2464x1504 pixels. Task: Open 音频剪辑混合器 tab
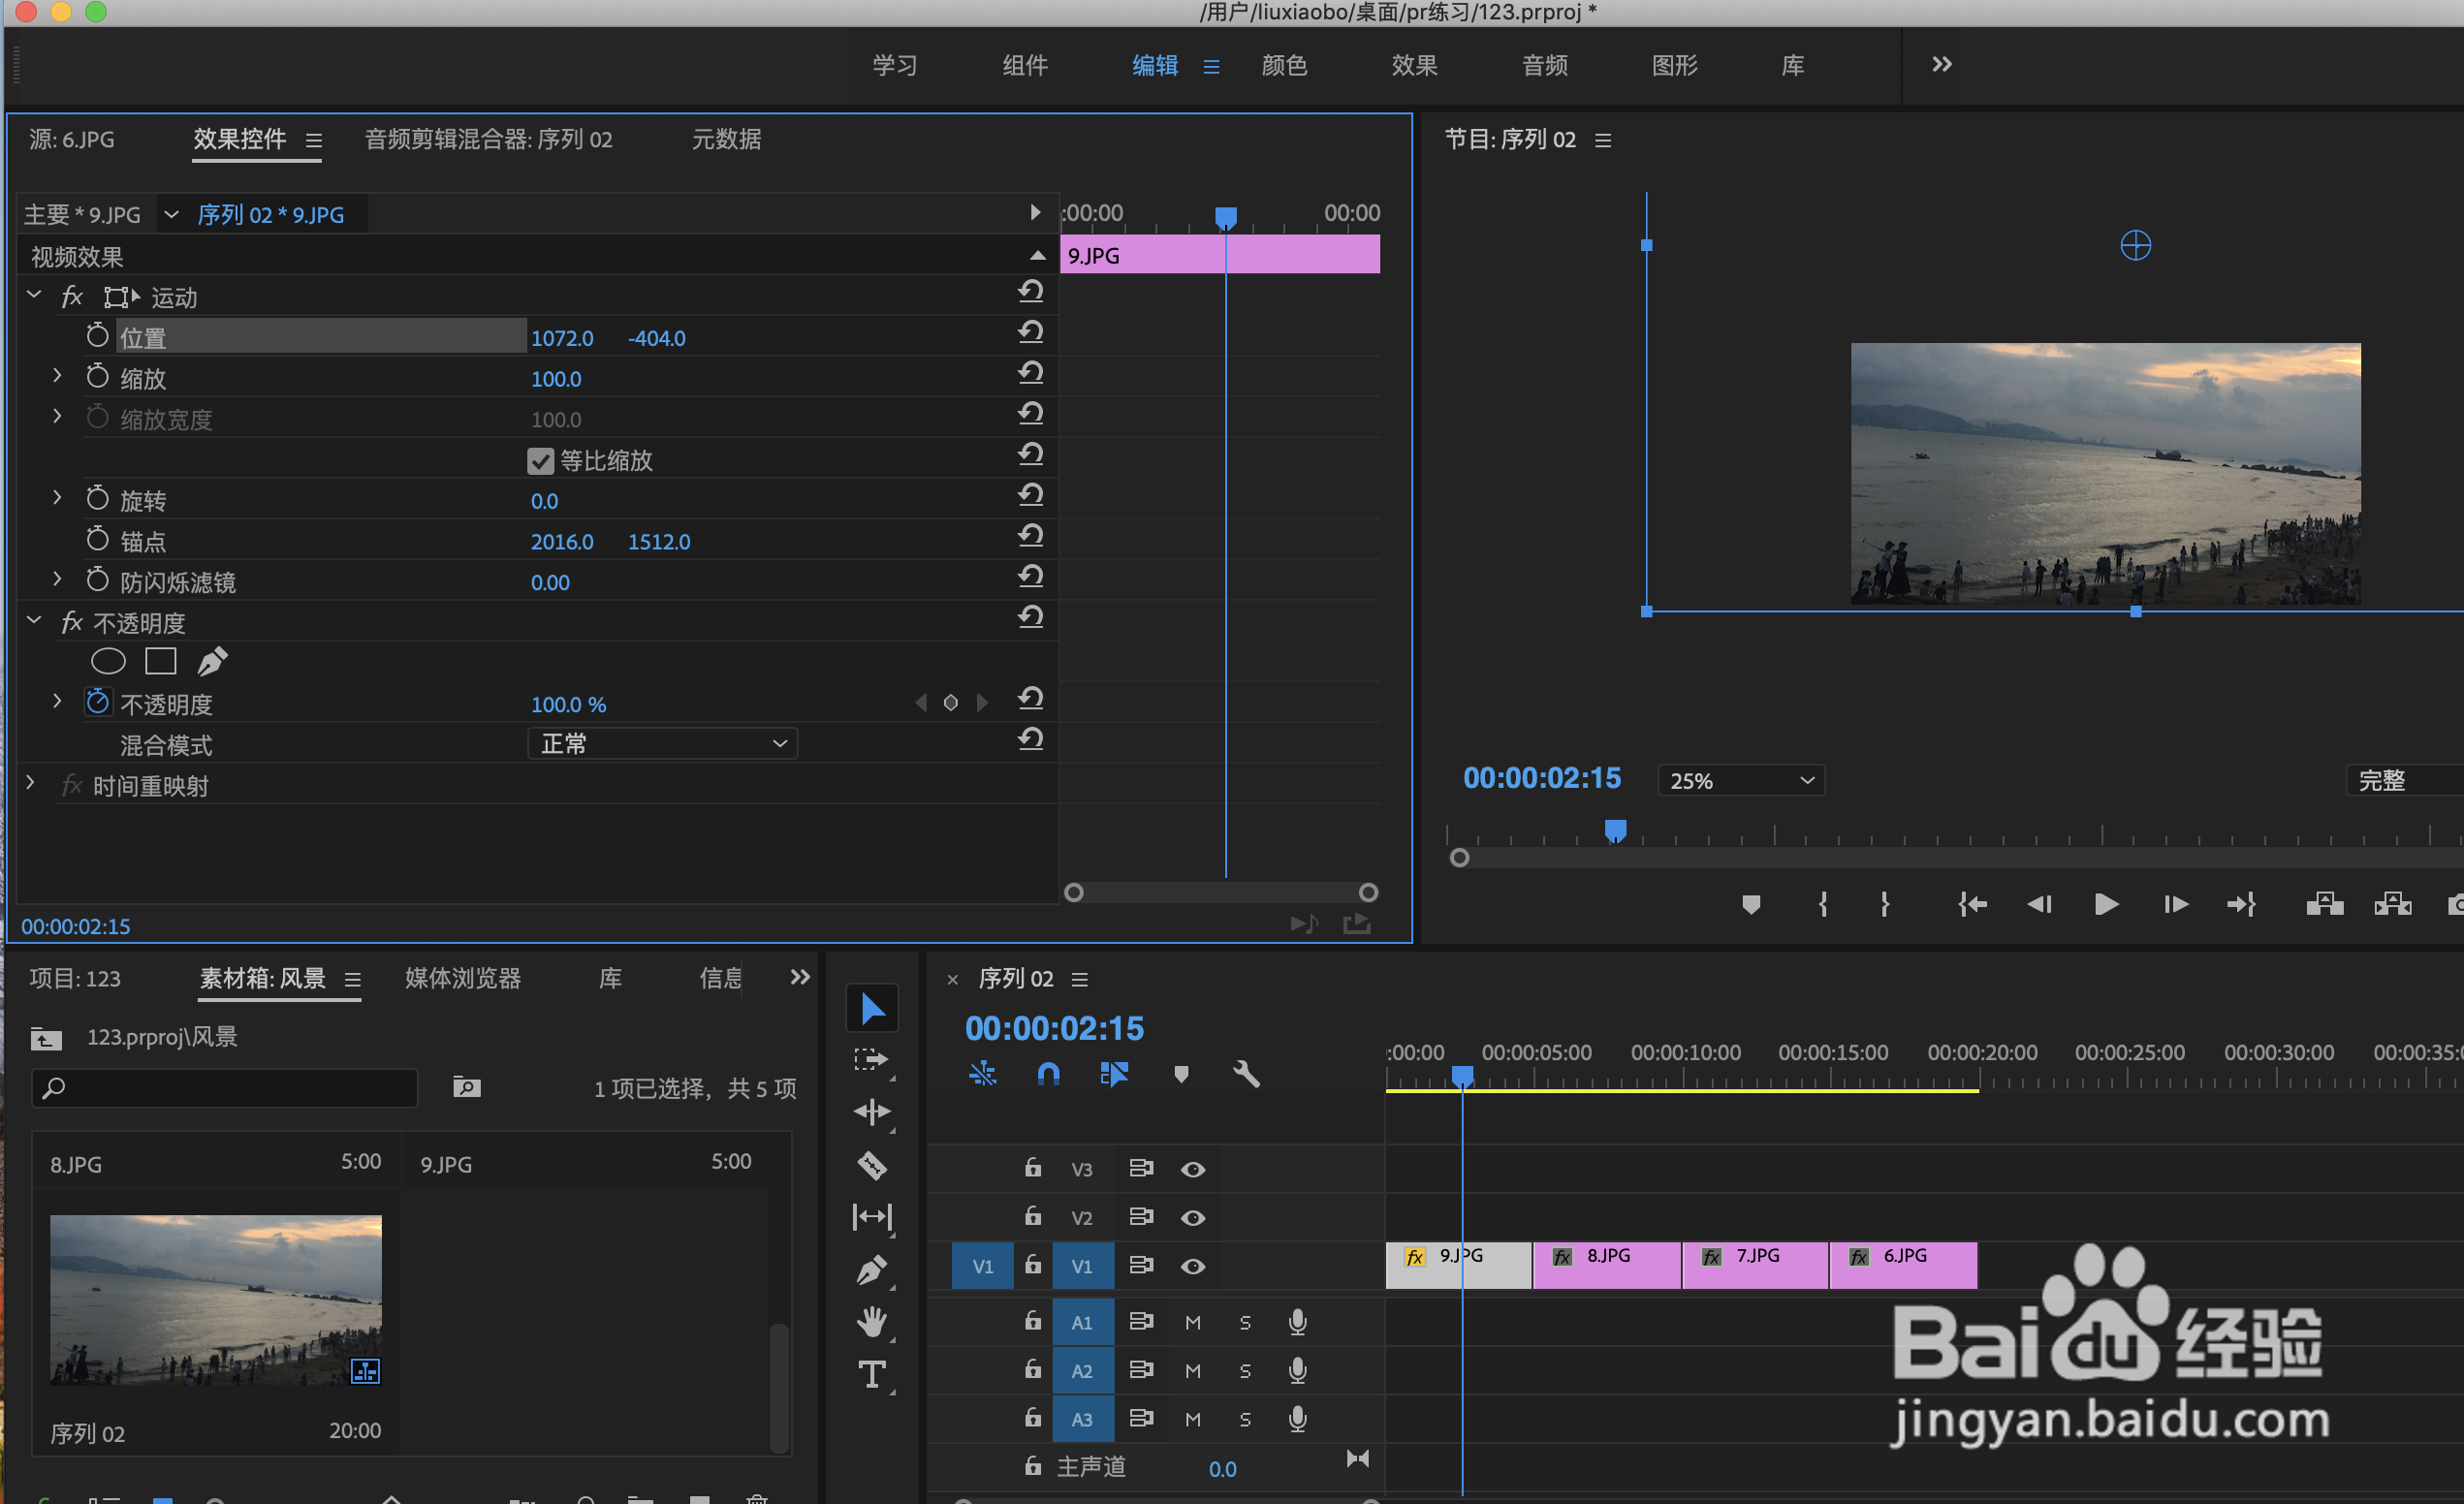[488, 139]
